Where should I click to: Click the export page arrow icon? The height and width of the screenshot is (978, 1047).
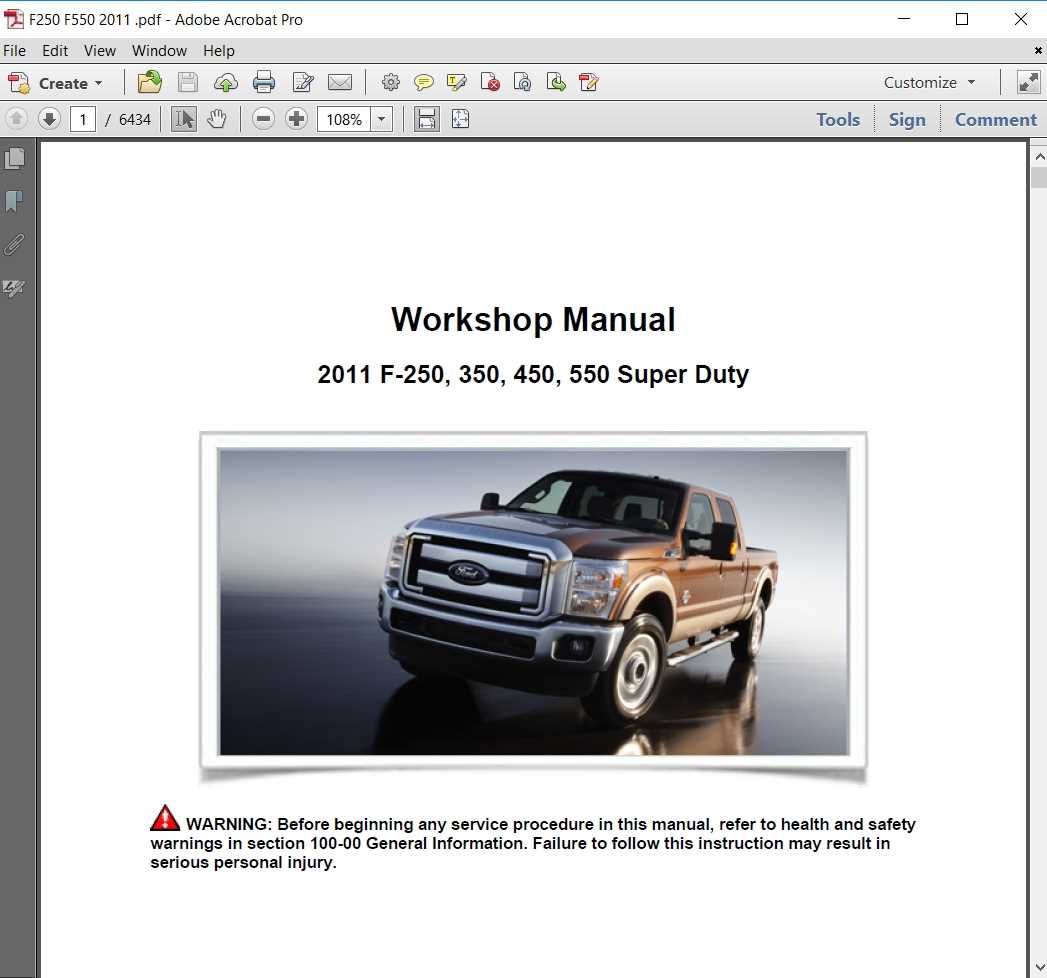[x=556, y=82]
